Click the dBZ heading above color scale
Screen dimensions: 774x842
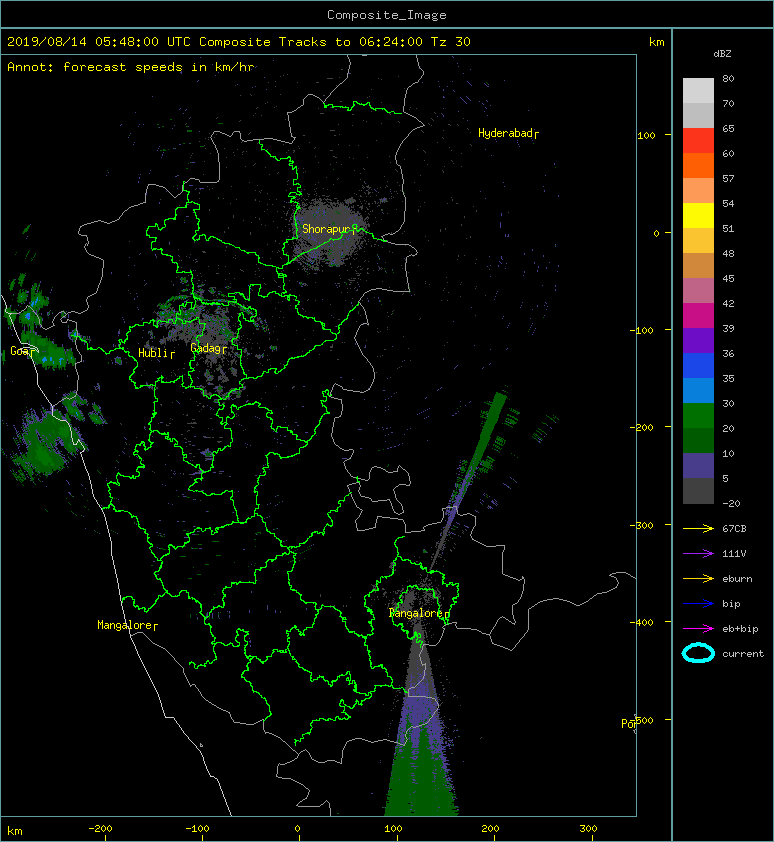pyautogui.click(x=722, y=54)
